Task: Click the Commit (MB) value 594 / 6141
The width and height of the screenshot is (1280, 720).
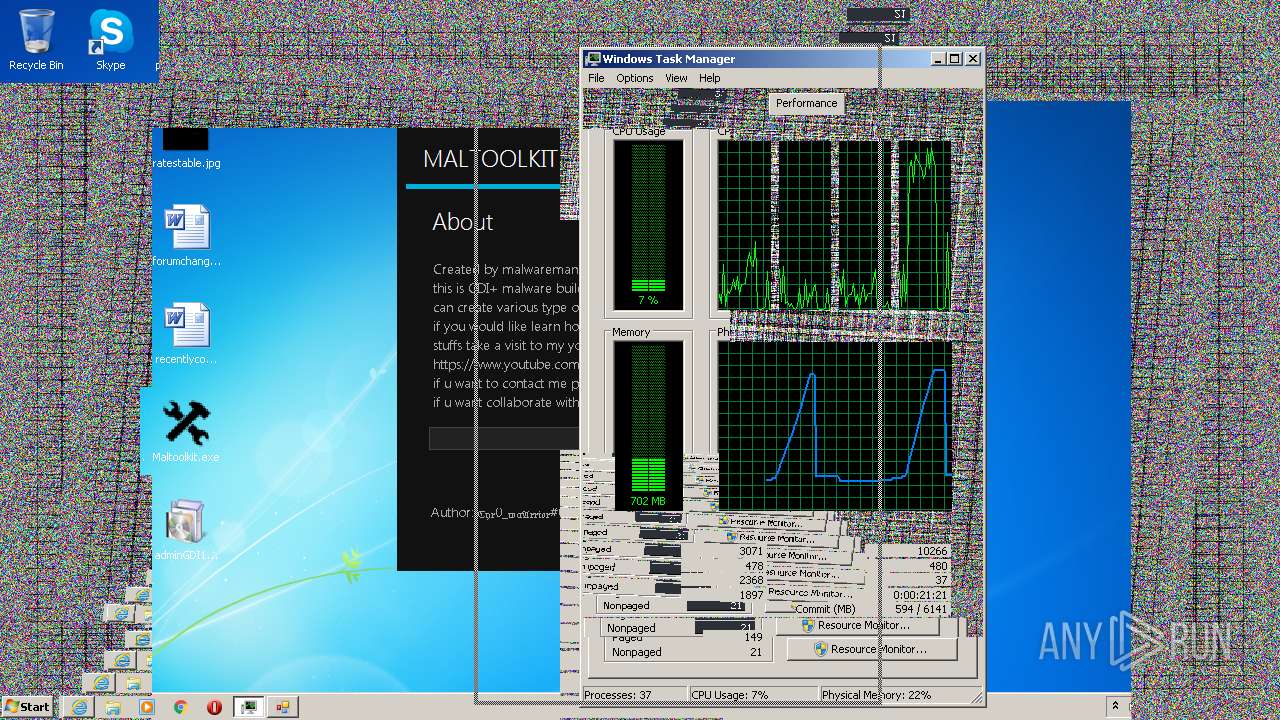Action: (x=920, y=609)
